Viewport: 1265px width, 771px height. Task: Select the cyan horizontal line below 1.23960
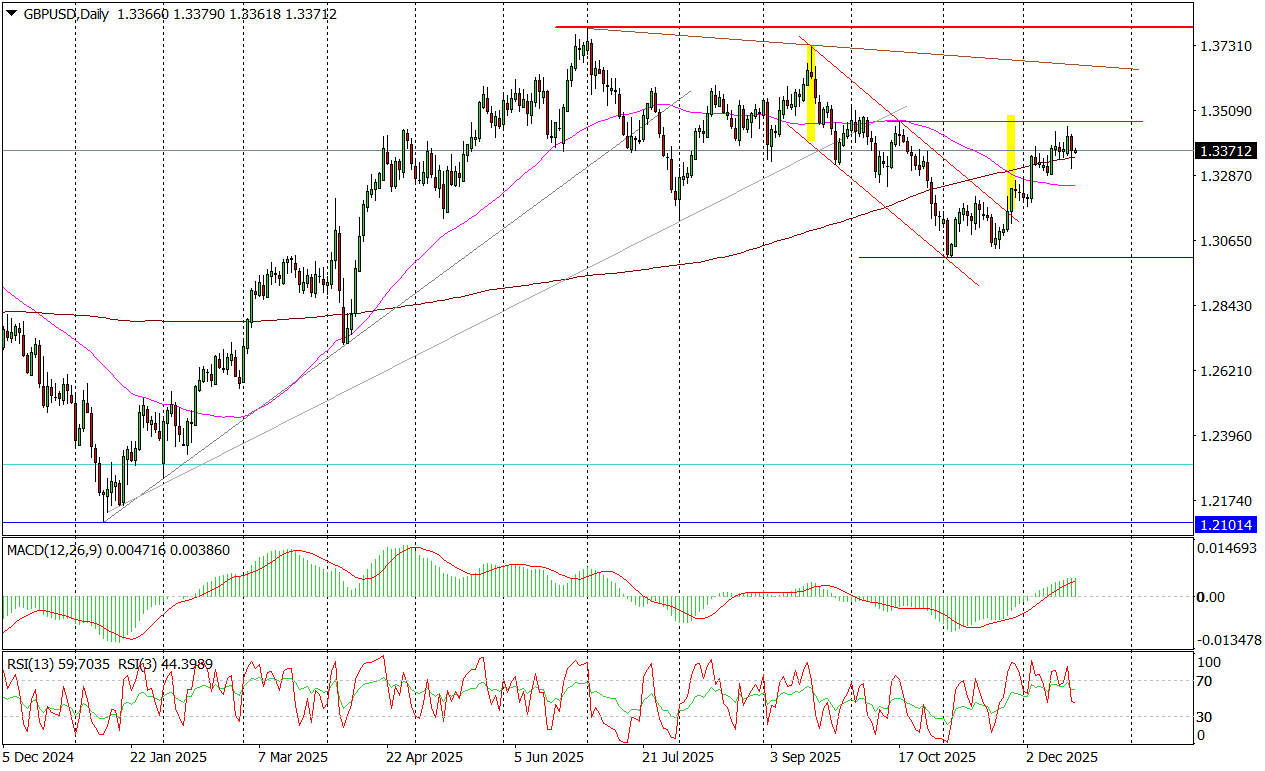(600, 464)
